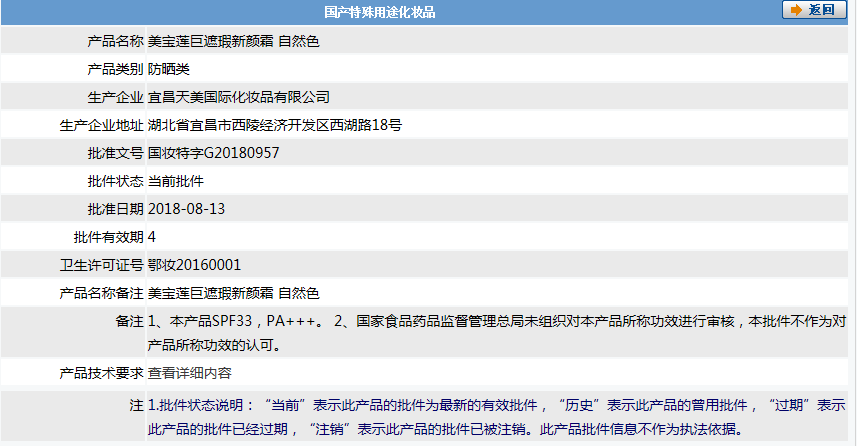Viewport: 857px width, 446px height.
Task: Select address 湖北省宜昌市西陵经济开发区西湖路18号
Action: [275, 126]
